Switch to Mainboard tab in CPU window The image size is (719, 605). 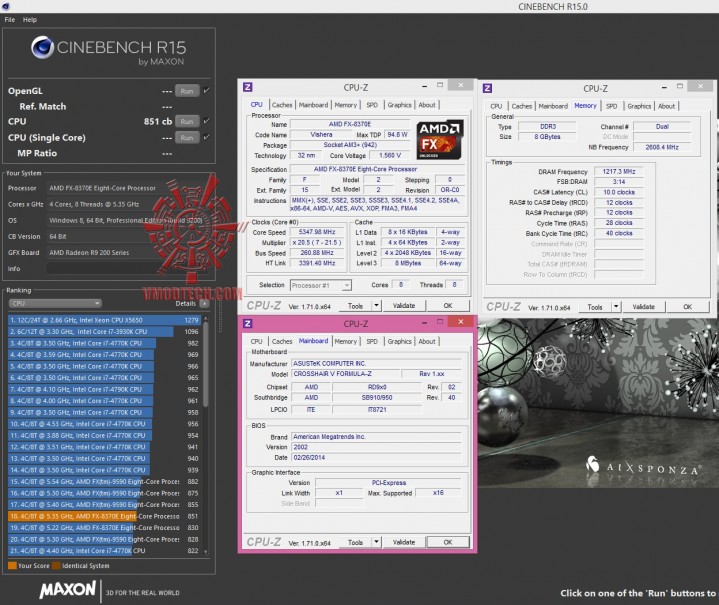tap(313, 105)
